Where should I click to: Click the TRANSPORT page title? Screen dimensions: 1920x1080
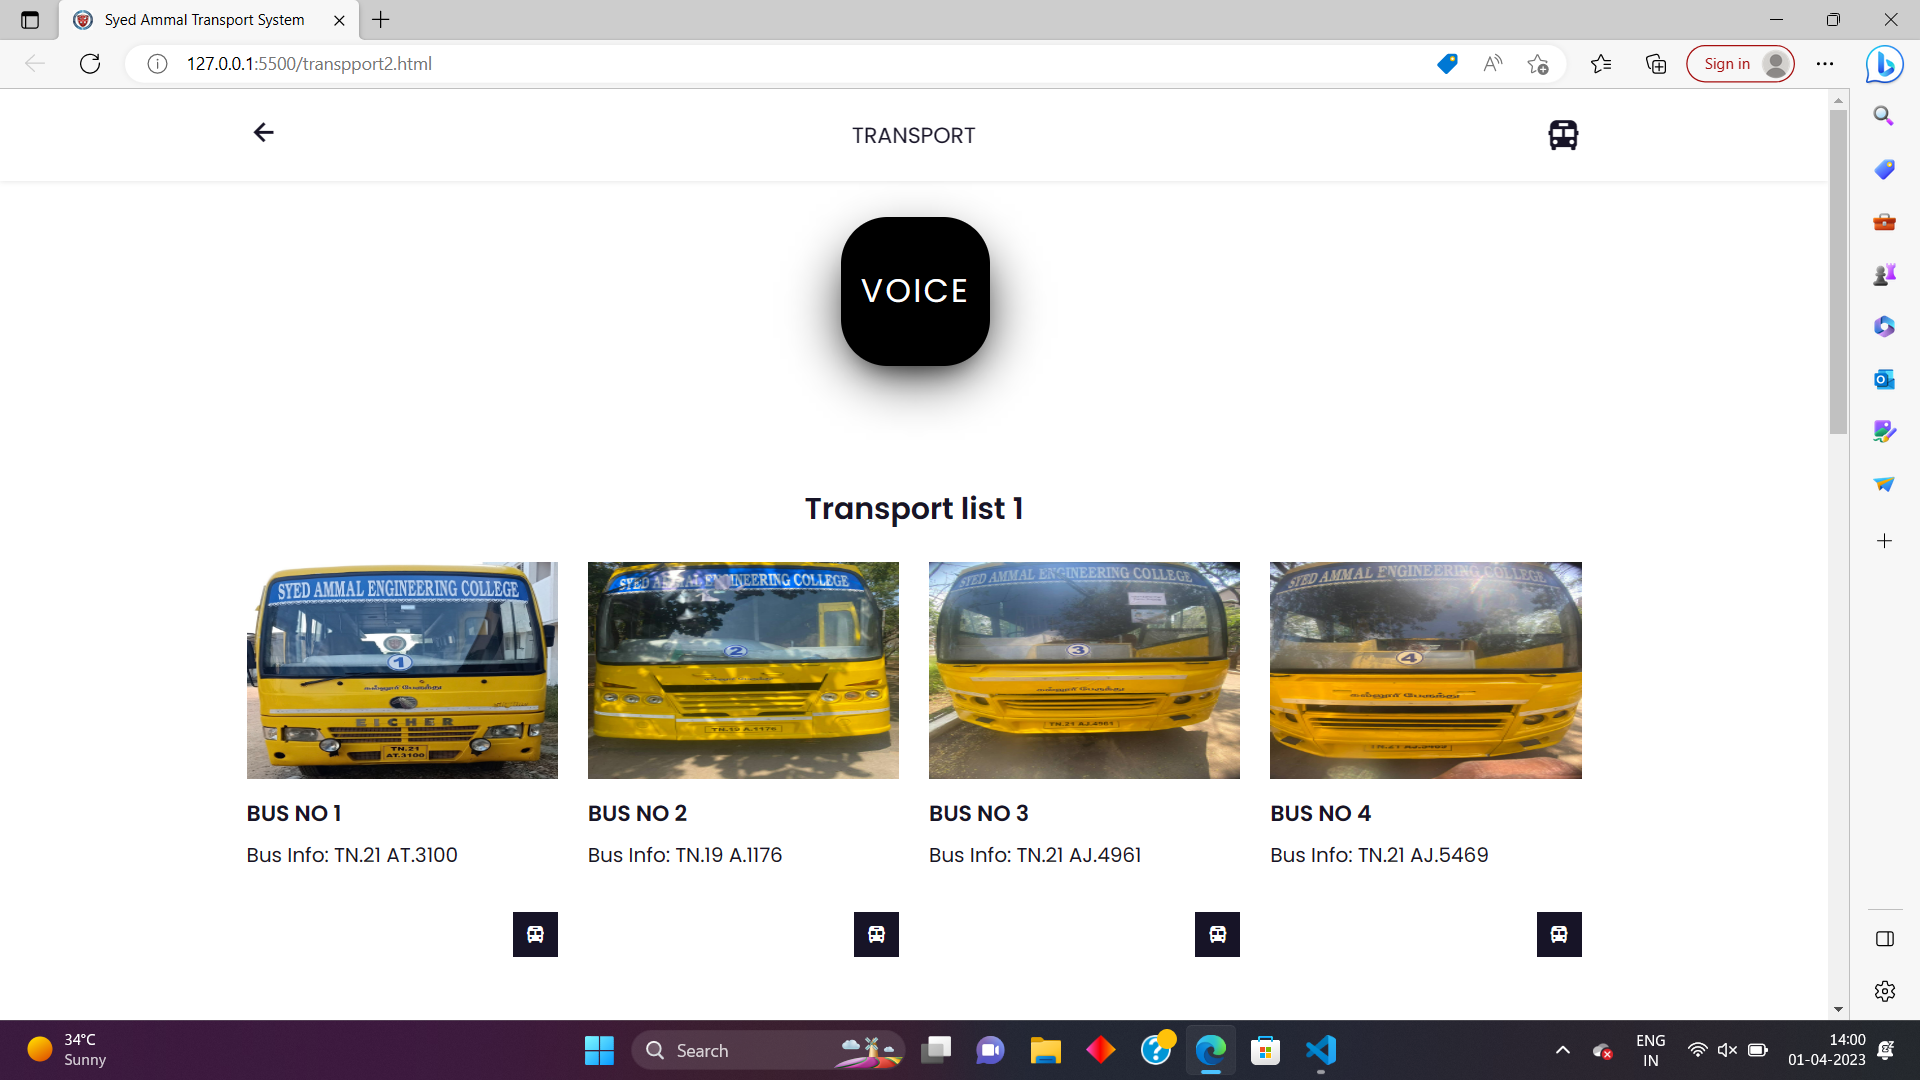click(x=914, y=135)
